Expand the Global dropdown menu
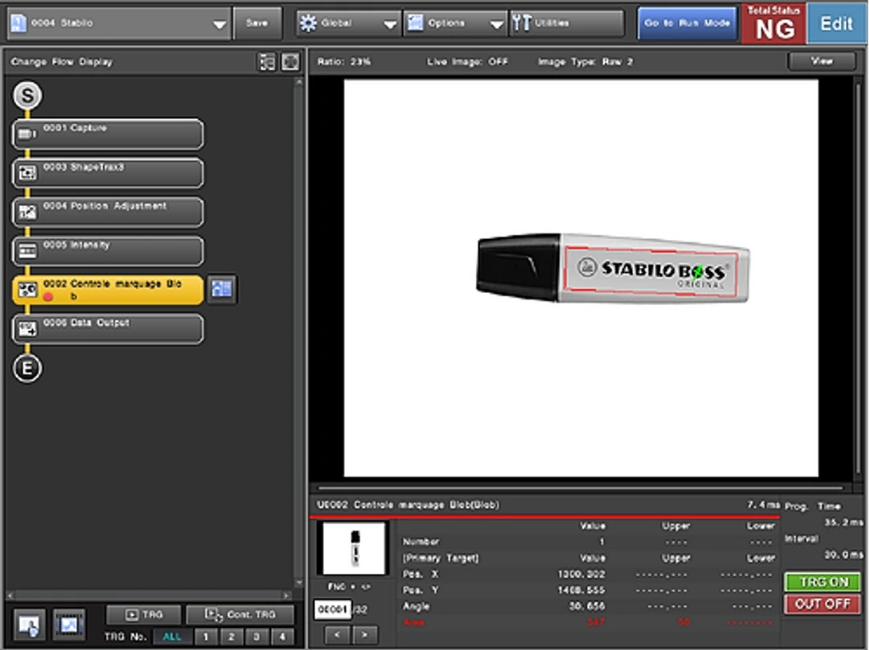 (x=348, y=23)
